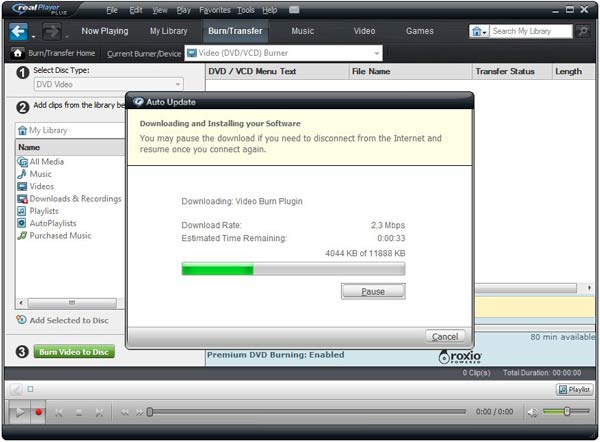Mute audio with the speaker icon
Viewport: 600px width, 442px height.
532,412
